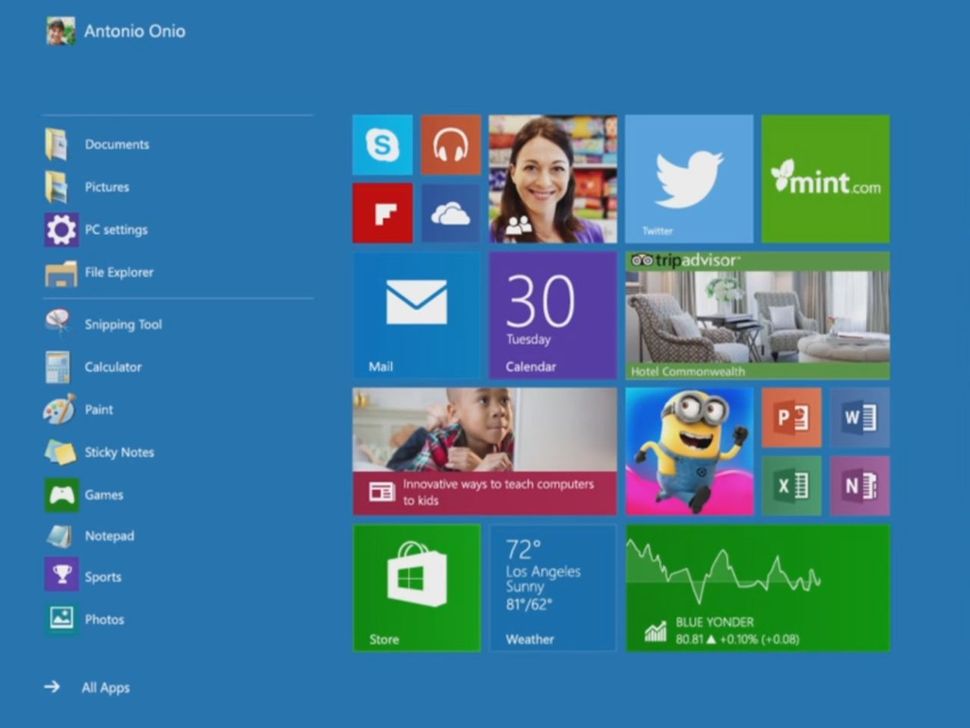Visit mint.com via its tile

click(x=825, y=178)
